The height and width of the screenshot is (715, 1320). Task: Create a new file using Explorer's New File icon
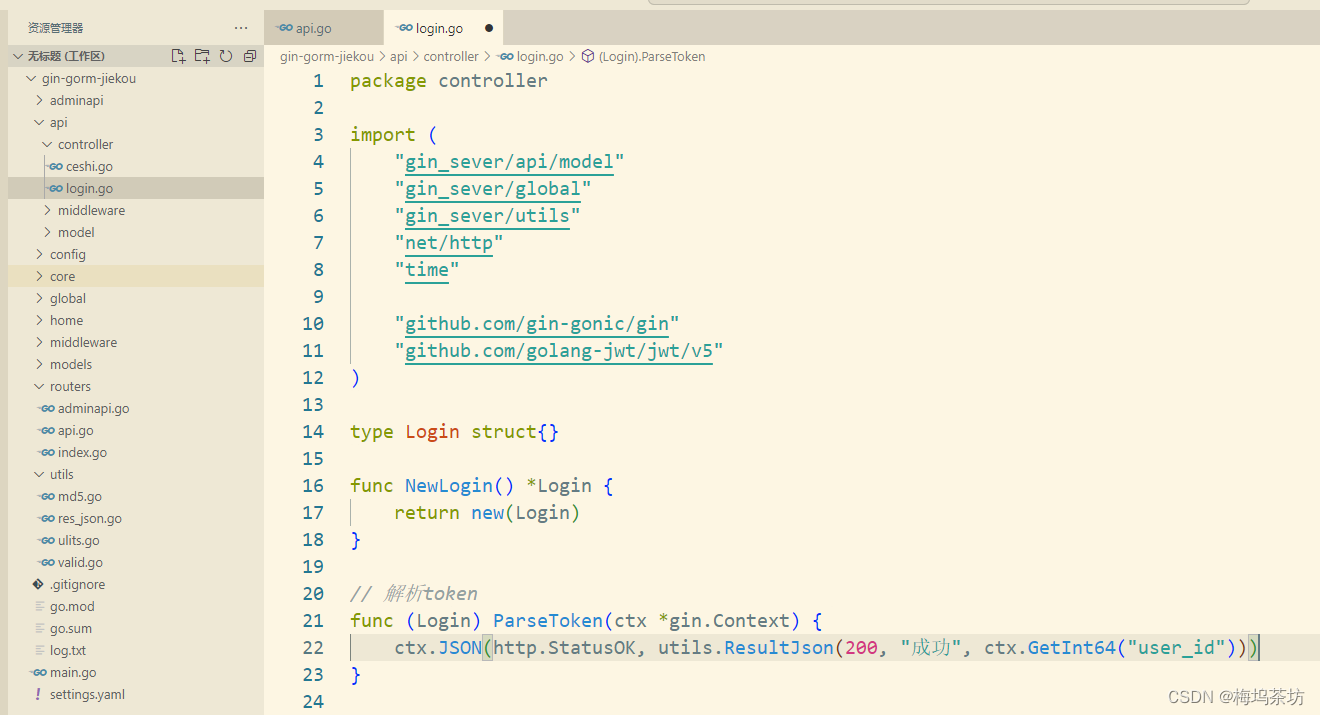tap(178, 57)
